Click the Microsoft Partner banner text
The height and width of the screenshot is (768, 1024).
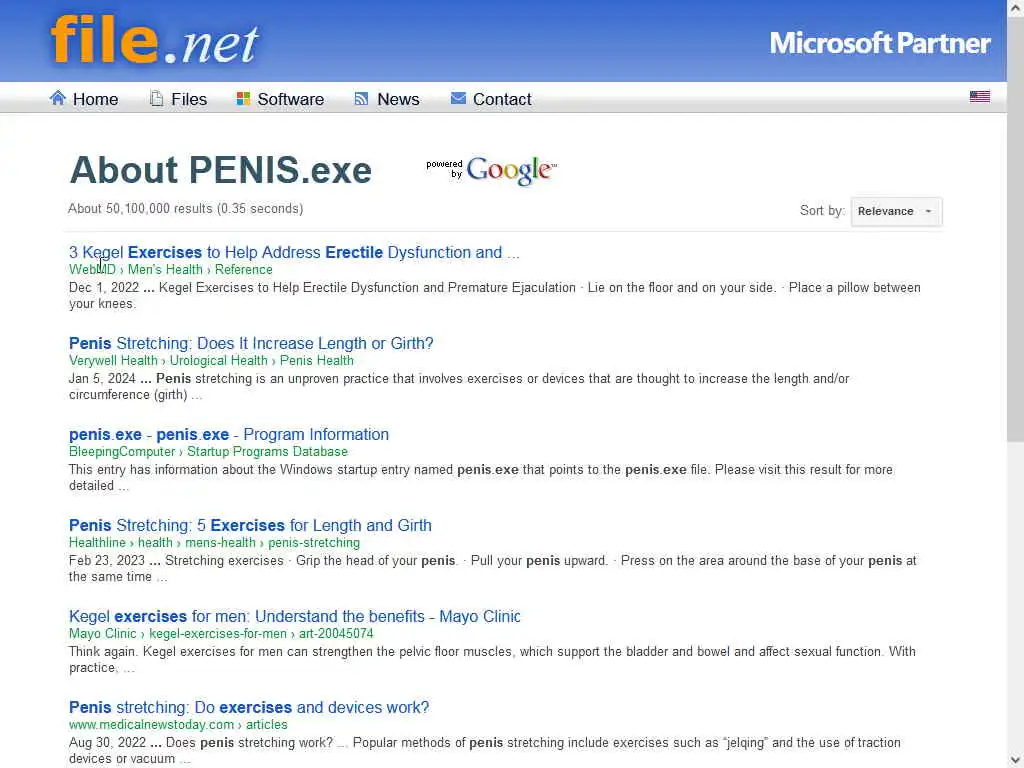[879, 43]
